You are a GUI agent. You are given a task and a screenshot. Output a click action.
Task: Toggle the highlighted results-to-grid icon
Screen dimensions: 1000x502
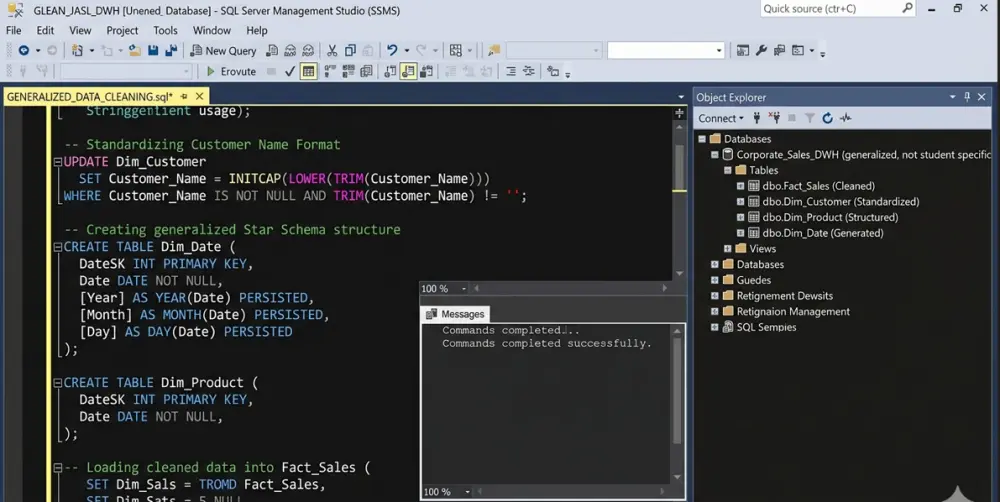point(309,71)
